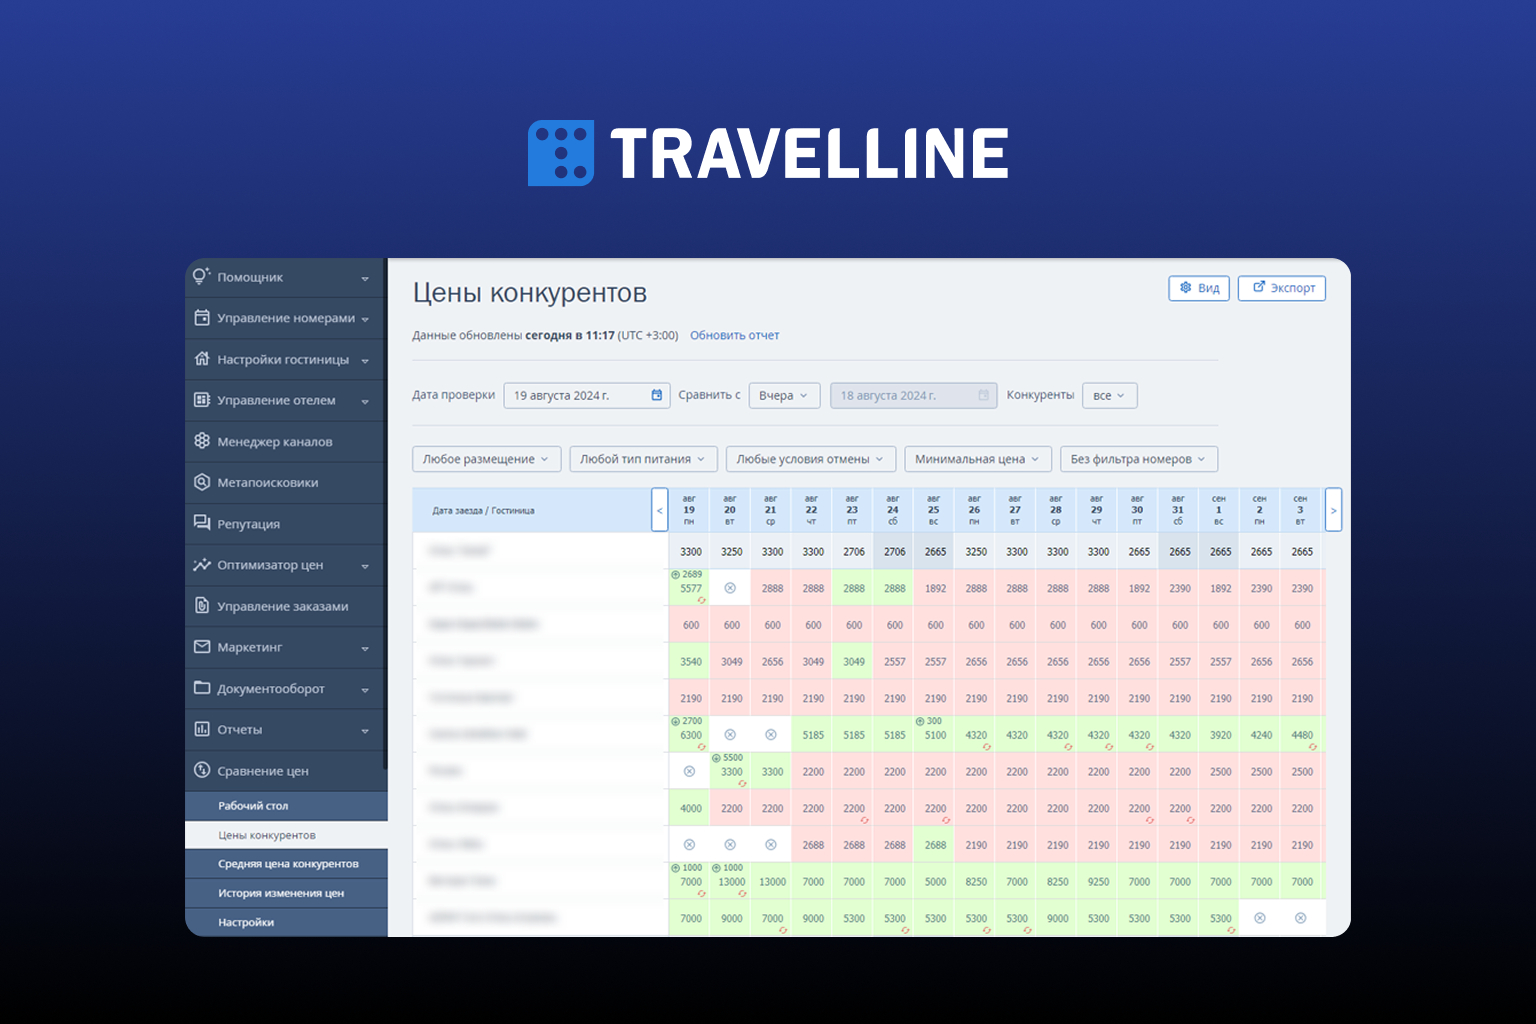Open the Конкуренты все dropdown
1536x1024 pixels.
click(x=1109, y=395)
